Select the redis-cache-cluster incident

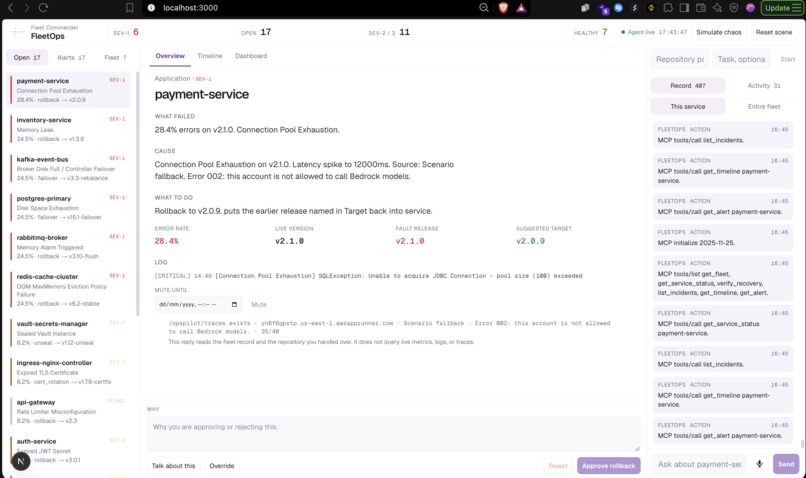pyautogui.click(x=69, y=290)
